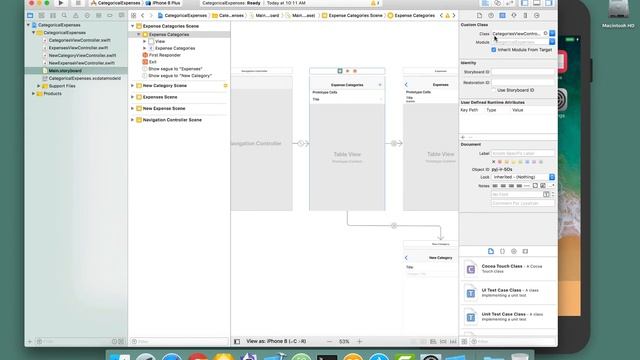Toggle the utilities pane visibility
Viewport: 640px width, 360px height.
click(x=549, y=3)
